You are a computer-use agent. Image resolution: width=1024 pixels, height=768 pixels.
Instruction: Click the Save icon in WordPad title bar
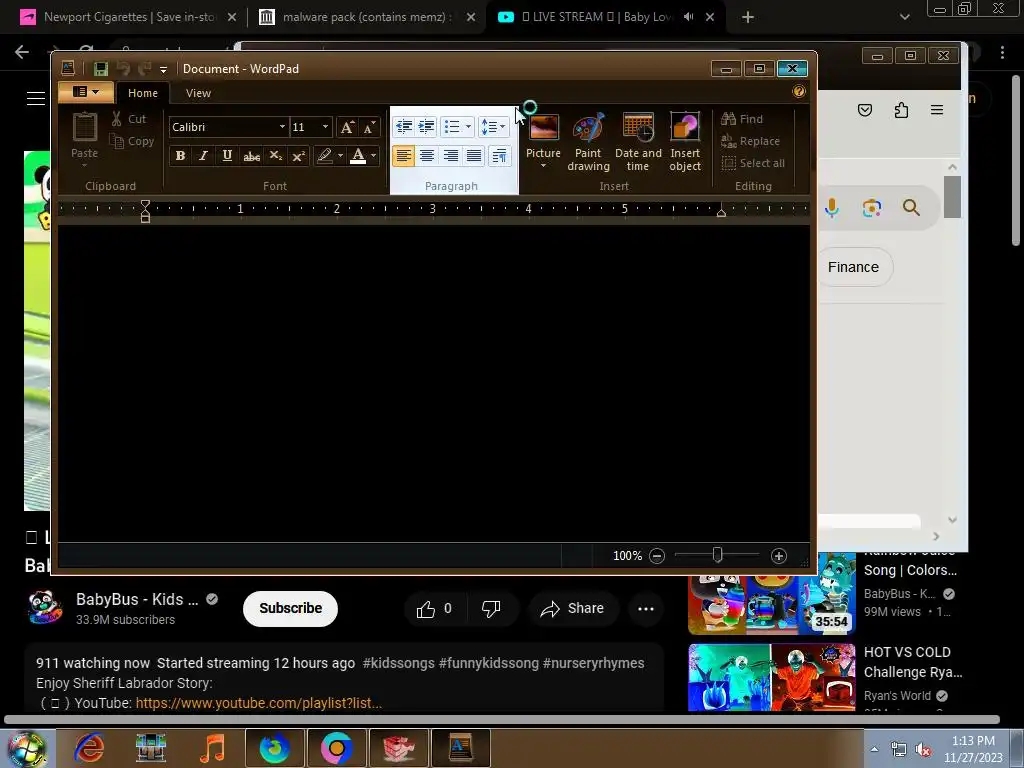[x=101, y=69]
